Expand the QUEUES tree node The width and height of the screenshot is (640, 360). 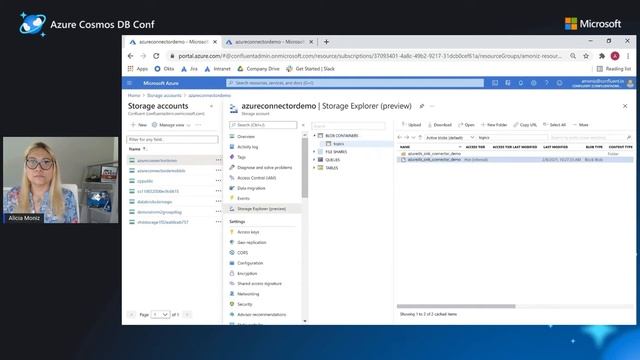[314, 160]
